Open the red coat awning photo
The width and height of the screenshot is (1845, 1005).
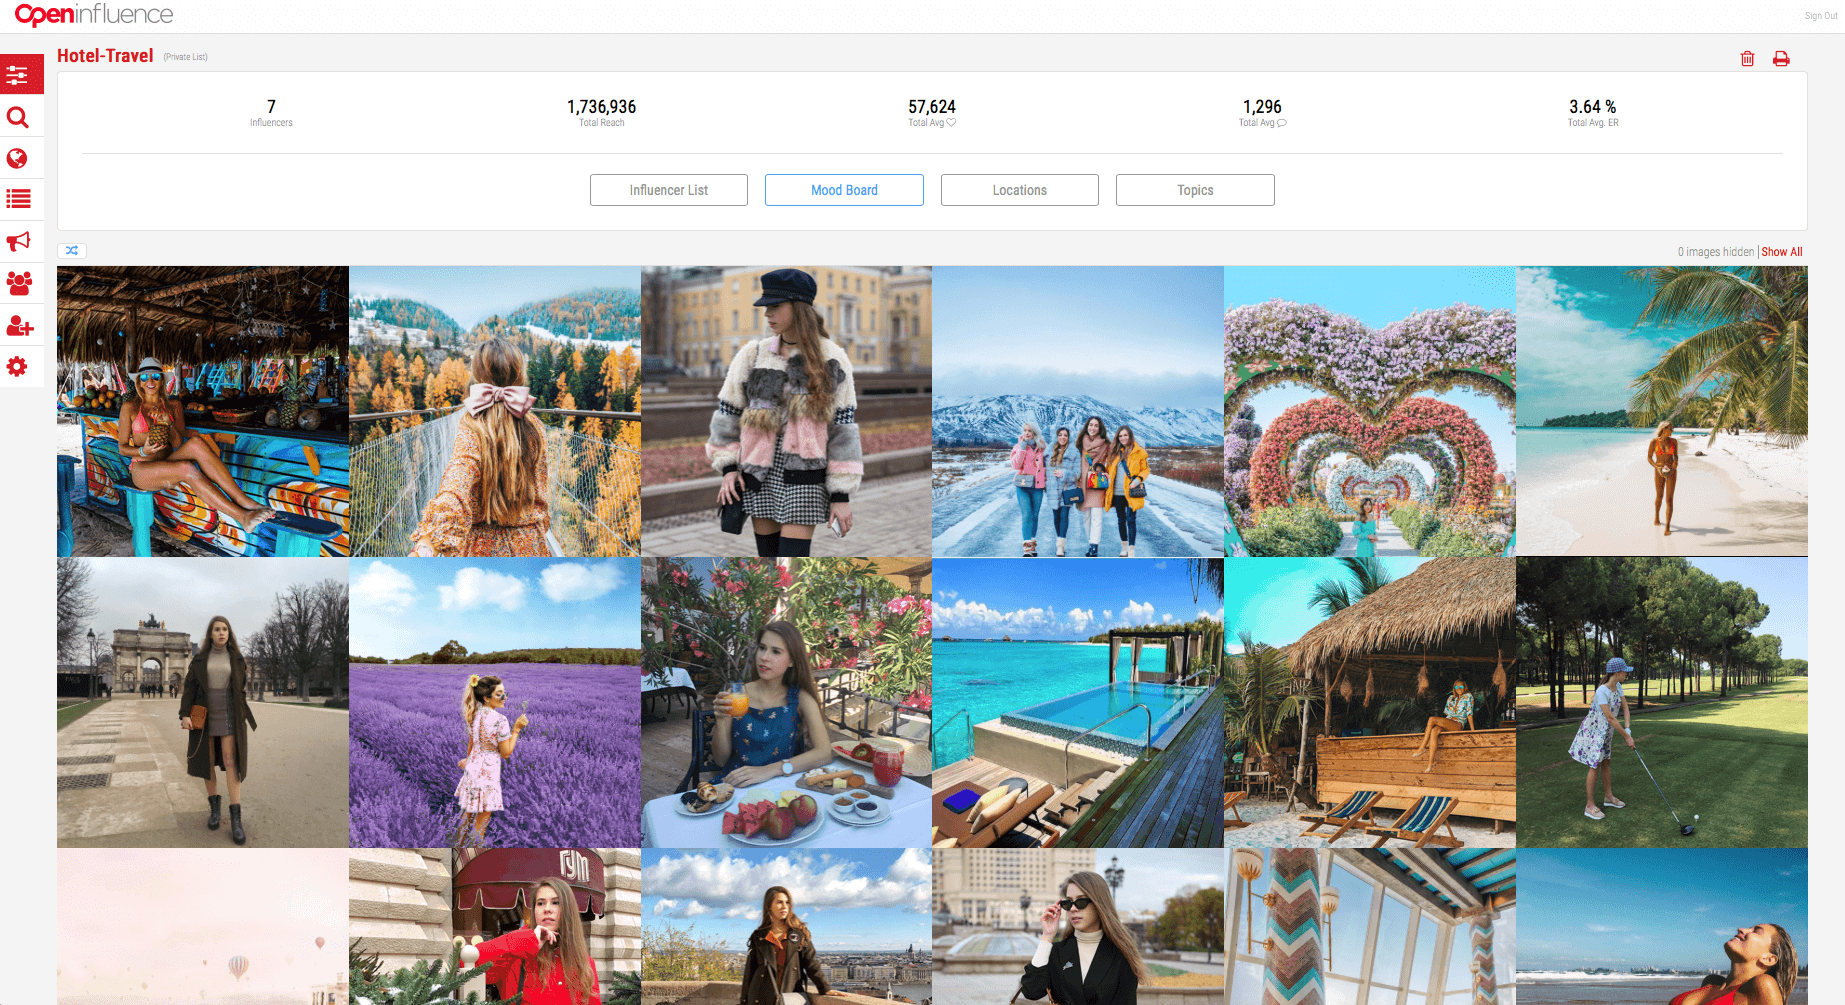pos(495,927)
